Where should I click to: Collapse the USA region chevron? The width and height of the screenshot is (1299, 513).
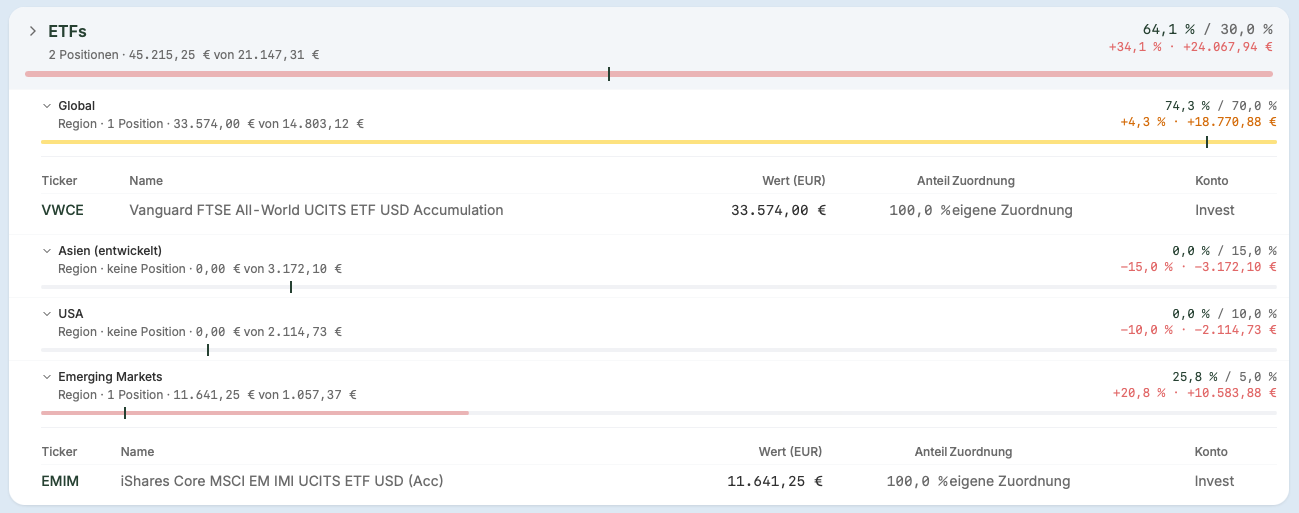point(46,313)
